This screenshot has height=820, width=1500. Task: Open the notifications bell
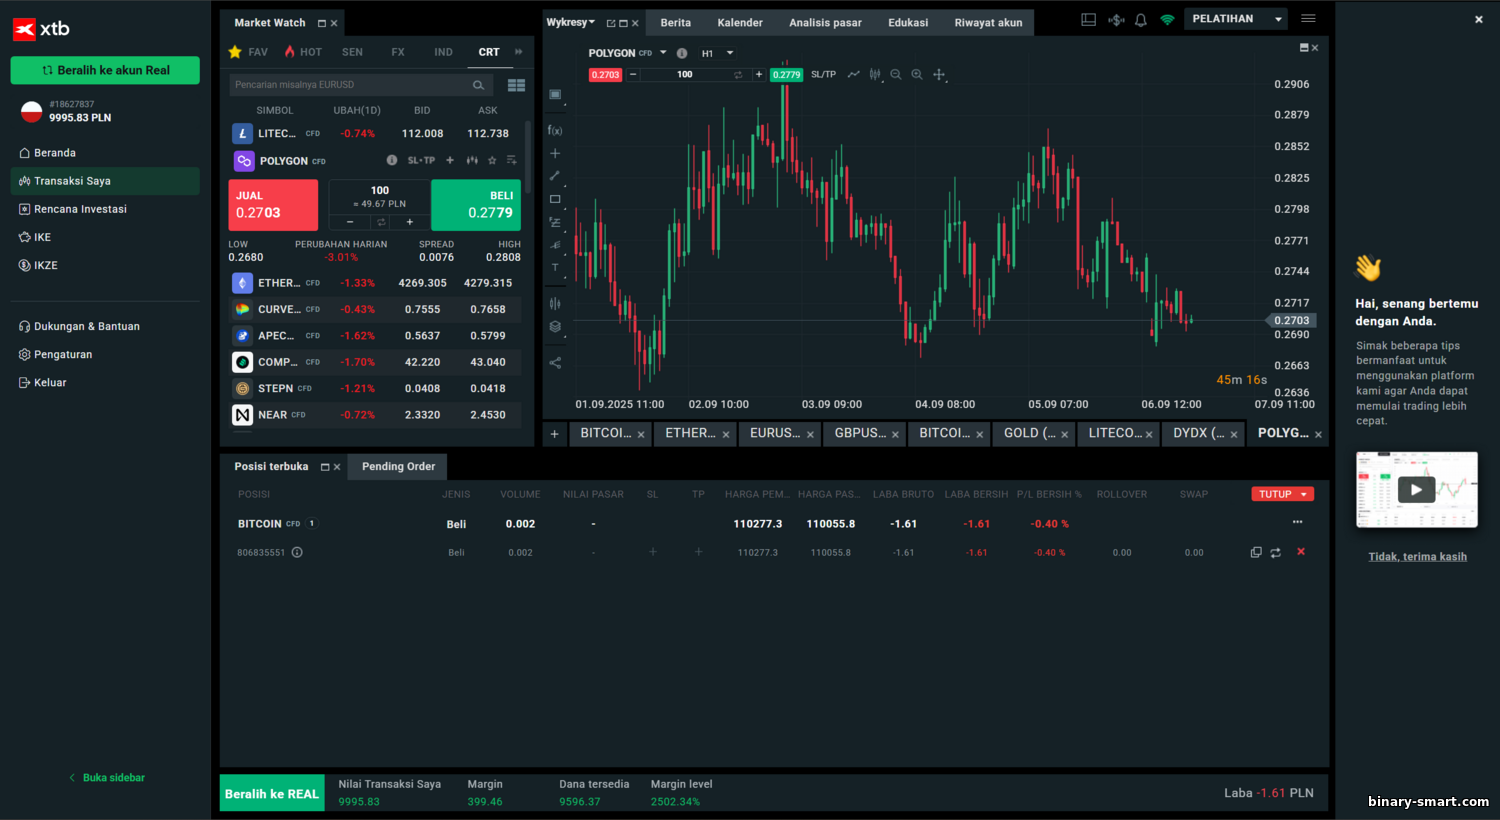click(x=1140, y=20)
